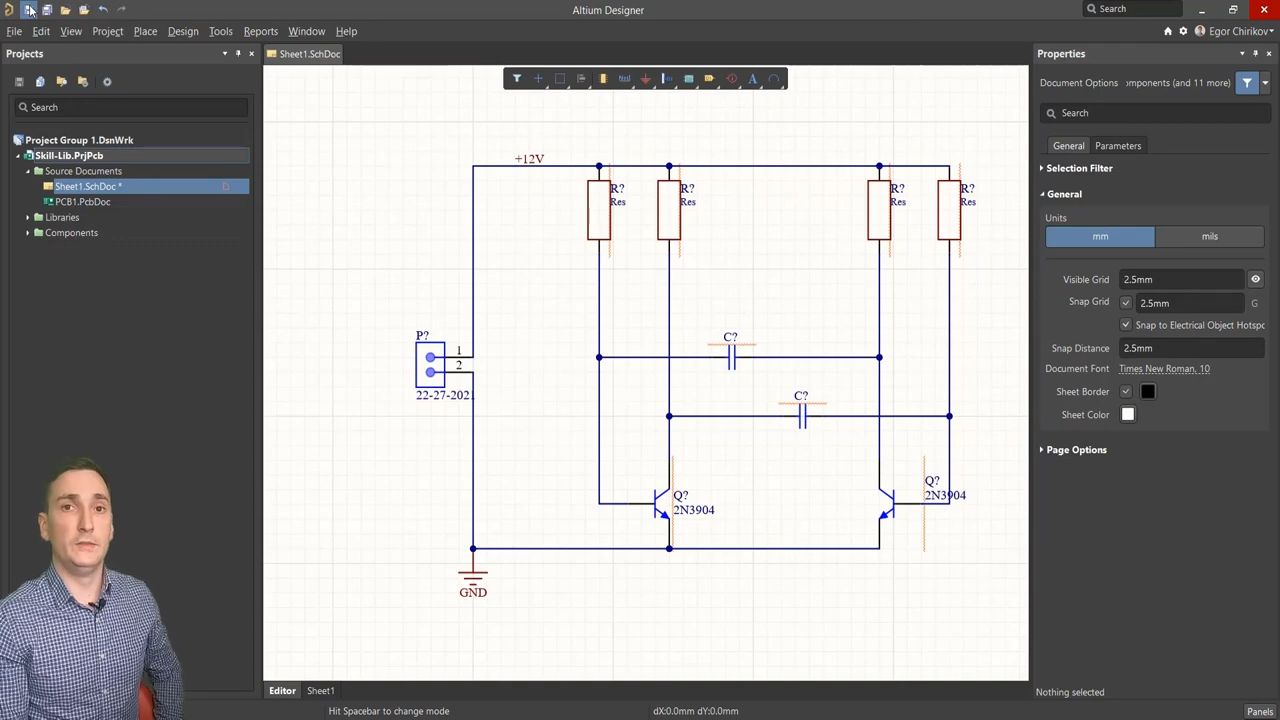Select the selection filter funnel in the active bar
Image resolution: width=1280 pixels, height=720 pixels.
517,79
